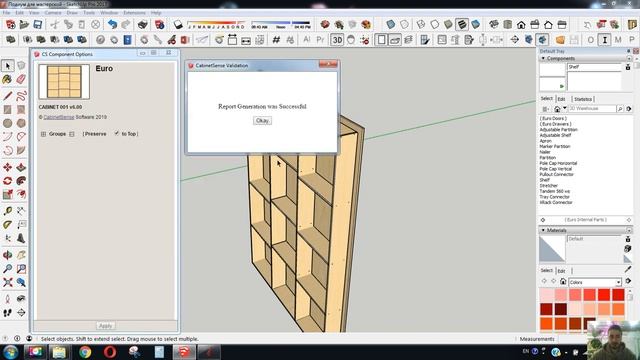Select the Tape Measure tool
640x360 pixels.
pos(7,211)
